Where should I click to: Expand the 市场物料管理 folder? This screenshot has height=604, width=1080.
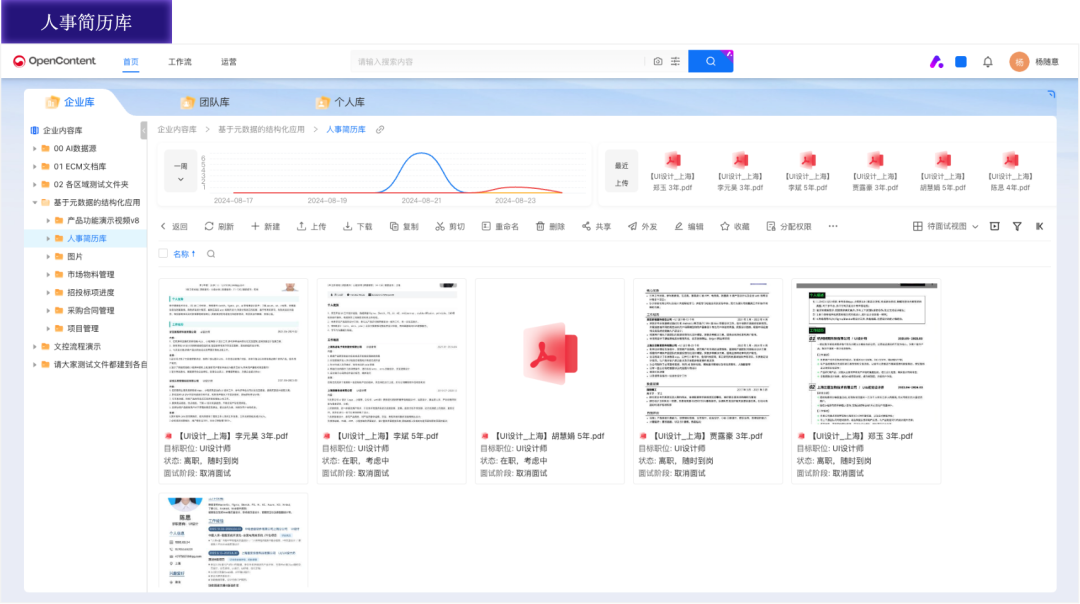48,274
